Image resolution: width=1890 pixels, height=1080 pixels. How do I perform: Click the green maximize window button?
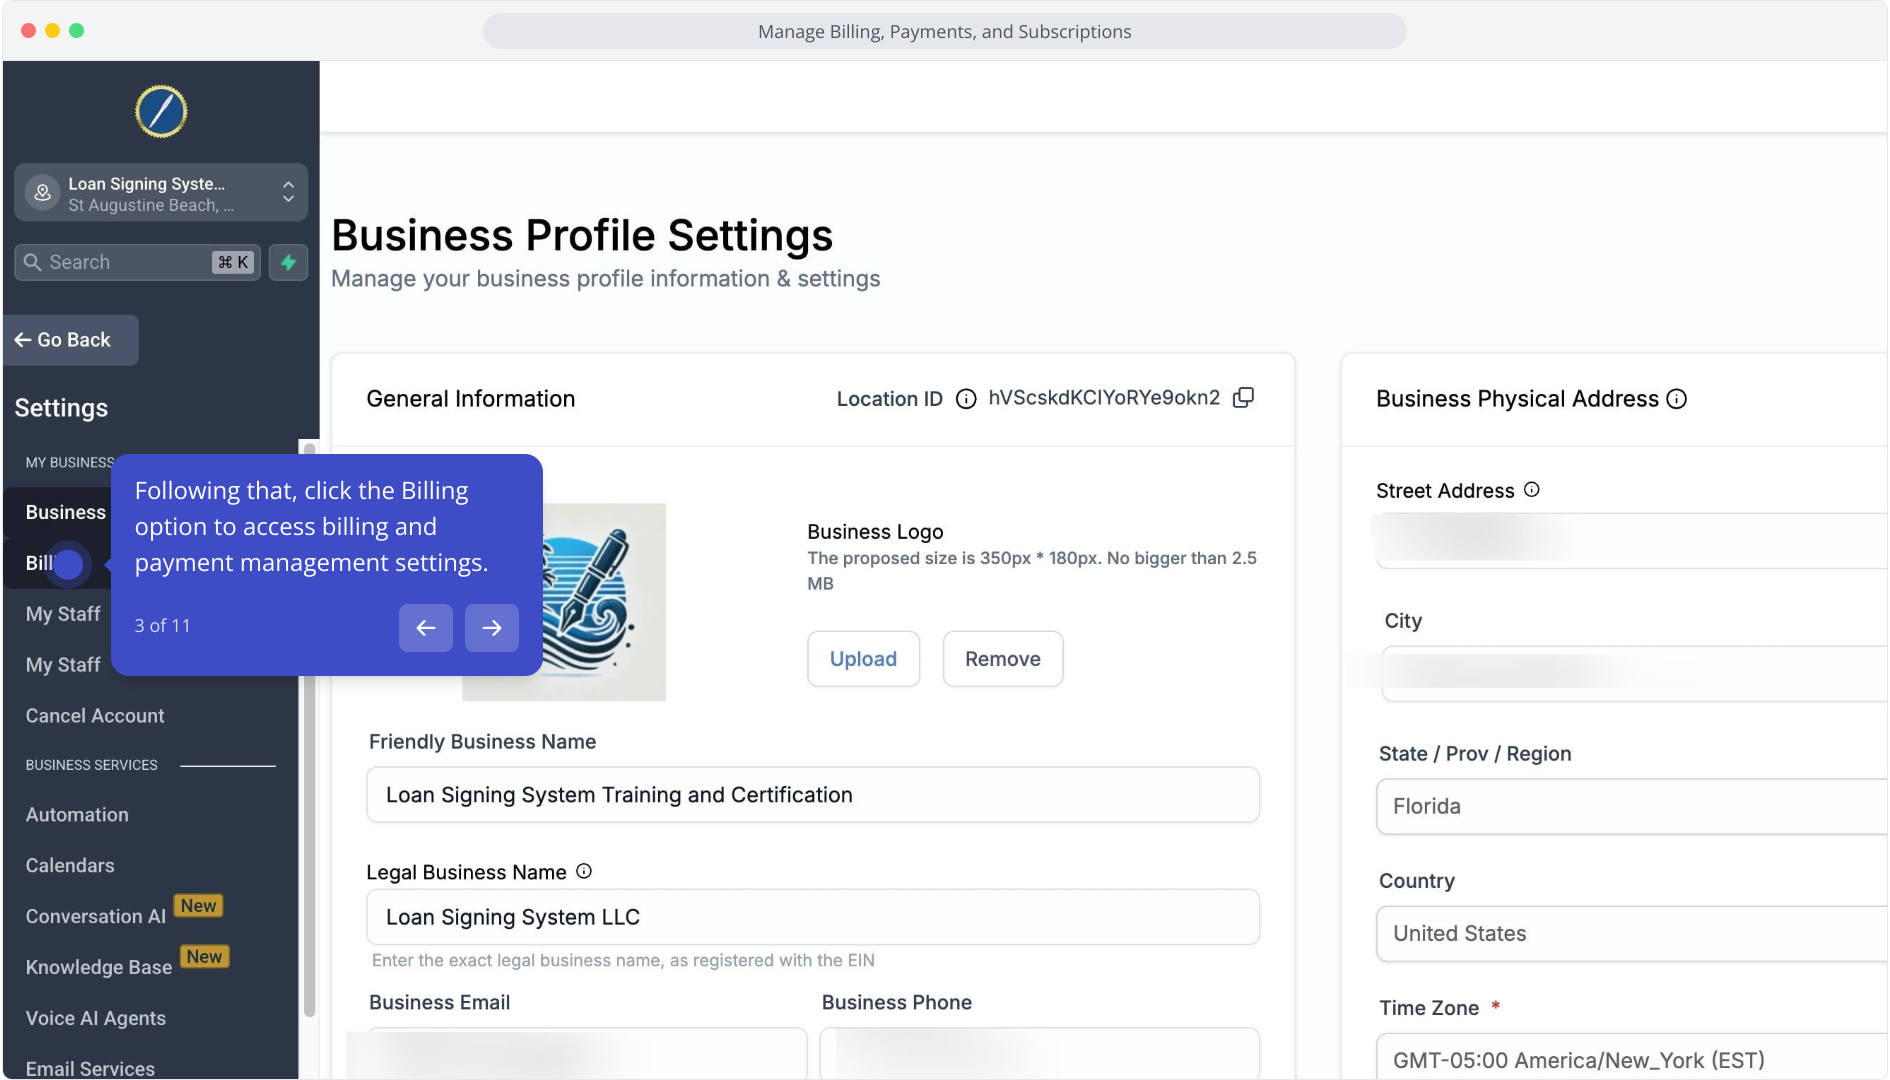coord(77,31)
